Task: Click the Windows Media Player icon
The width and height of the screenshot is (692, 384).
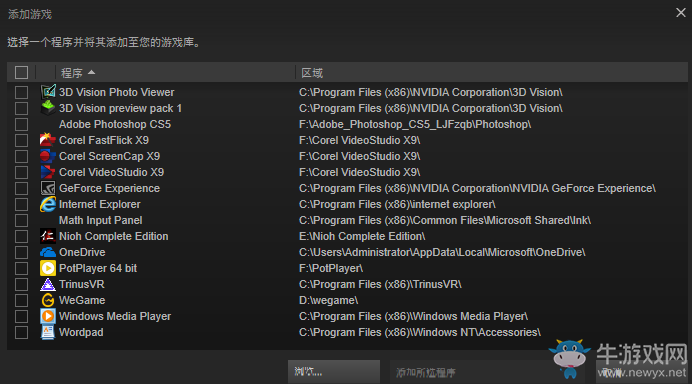Action: tap(48, 316)
